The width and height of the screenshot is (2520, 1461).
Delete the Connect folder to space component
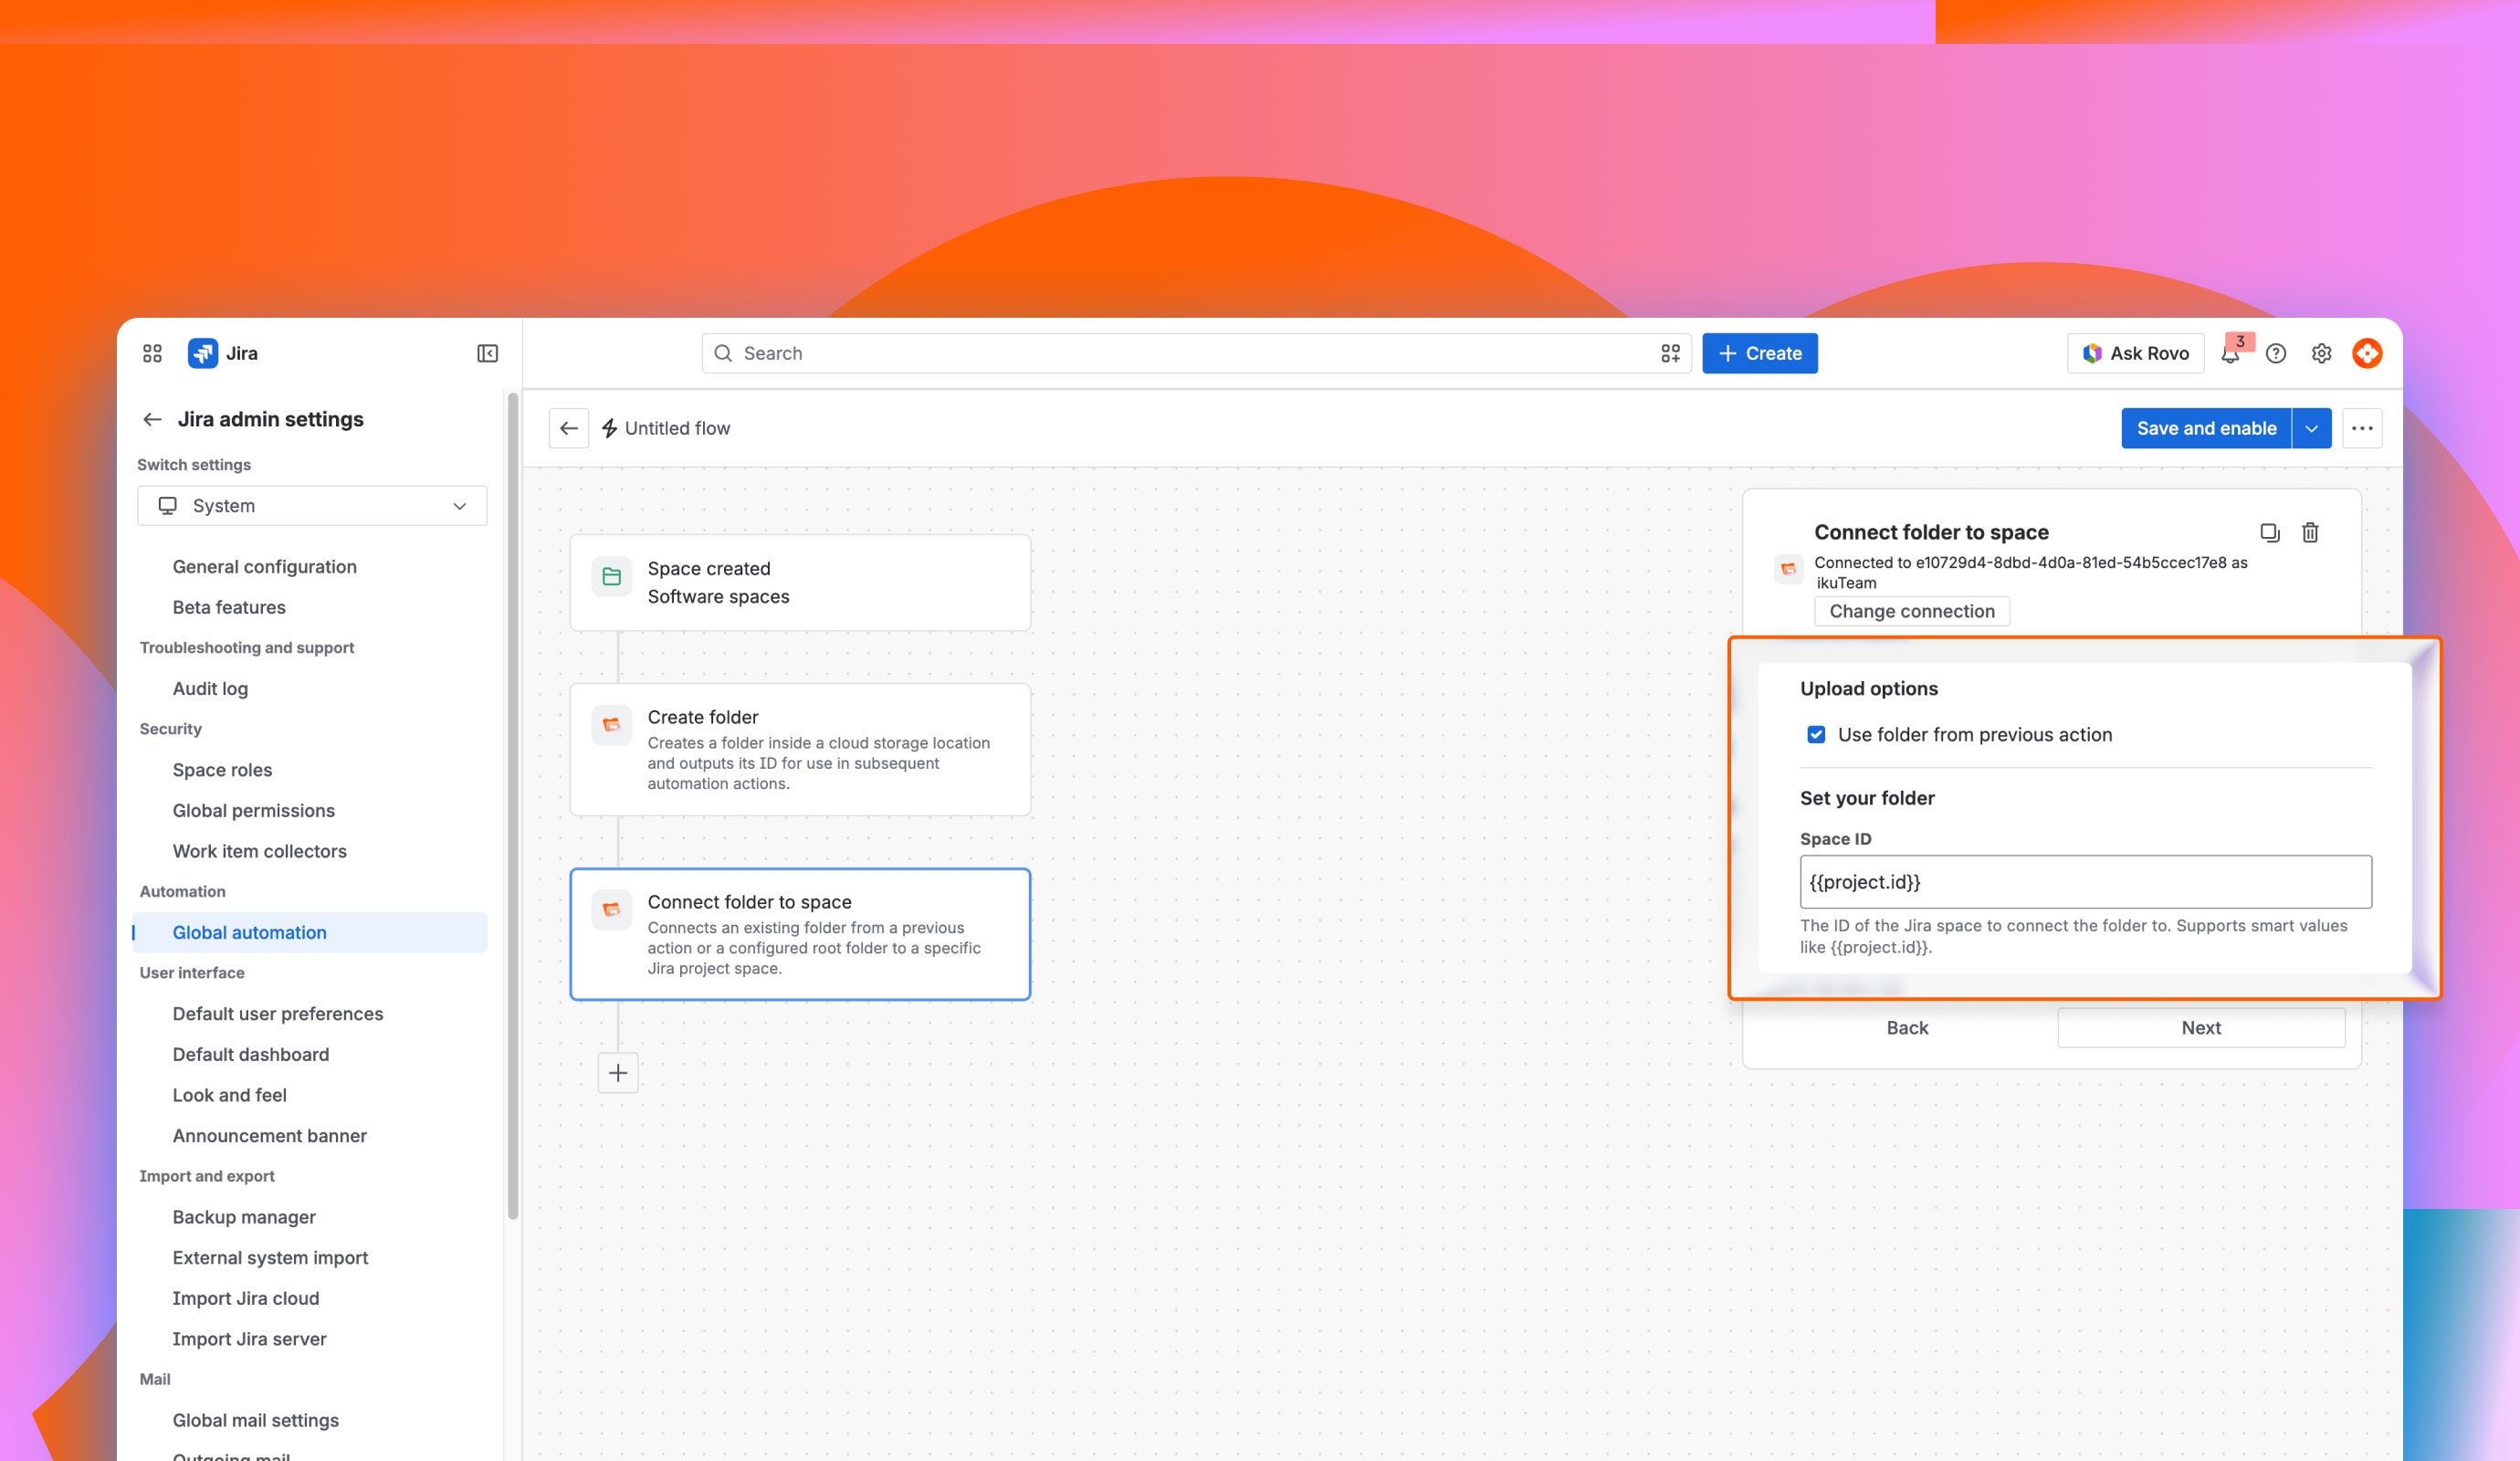pyautogui.click(x=2310, y=532)
